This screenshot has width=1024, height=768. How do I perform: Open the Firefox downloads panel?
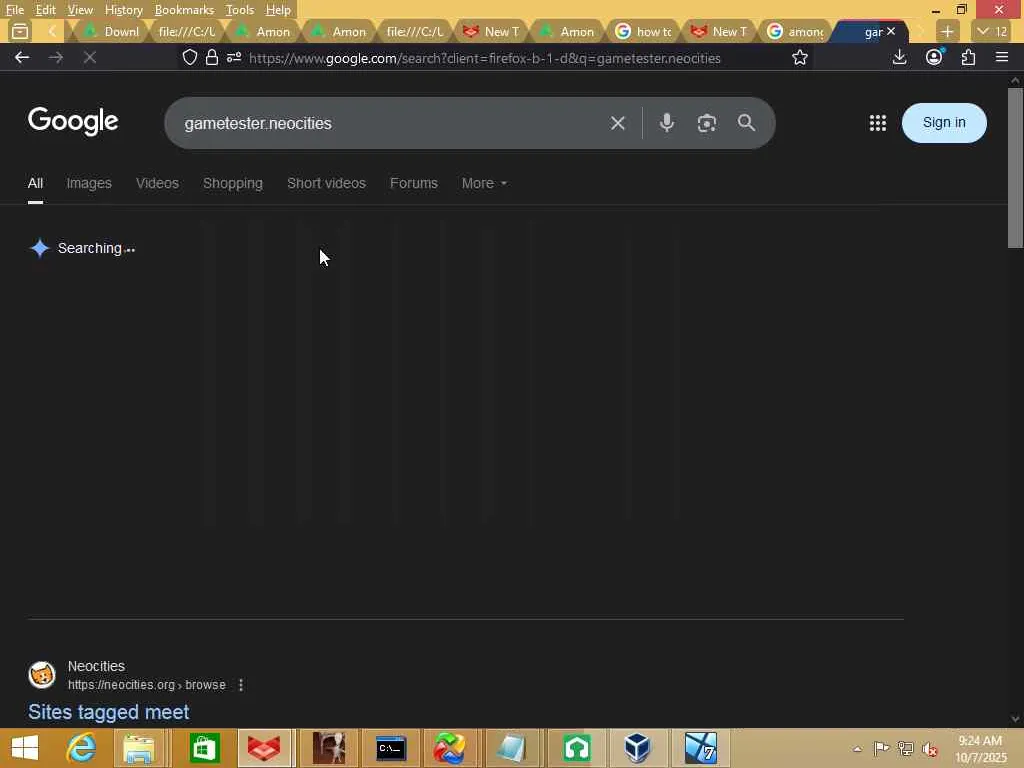[899, 57]
